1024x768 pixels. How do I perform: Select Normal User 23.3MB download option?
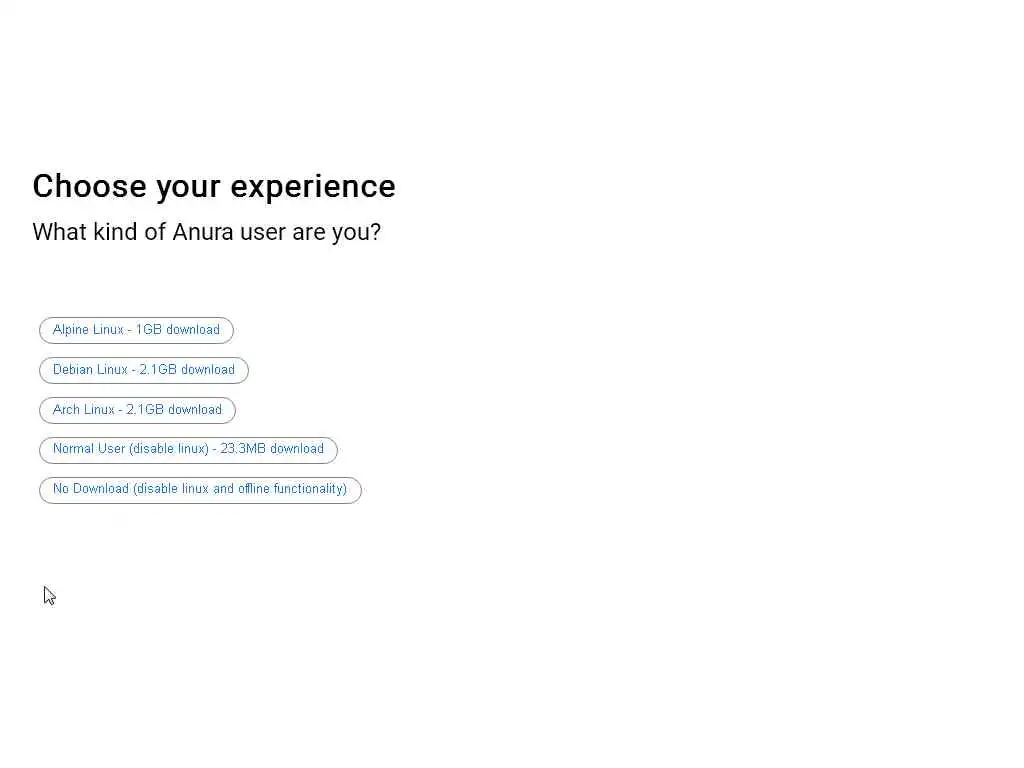pos(188,449)
